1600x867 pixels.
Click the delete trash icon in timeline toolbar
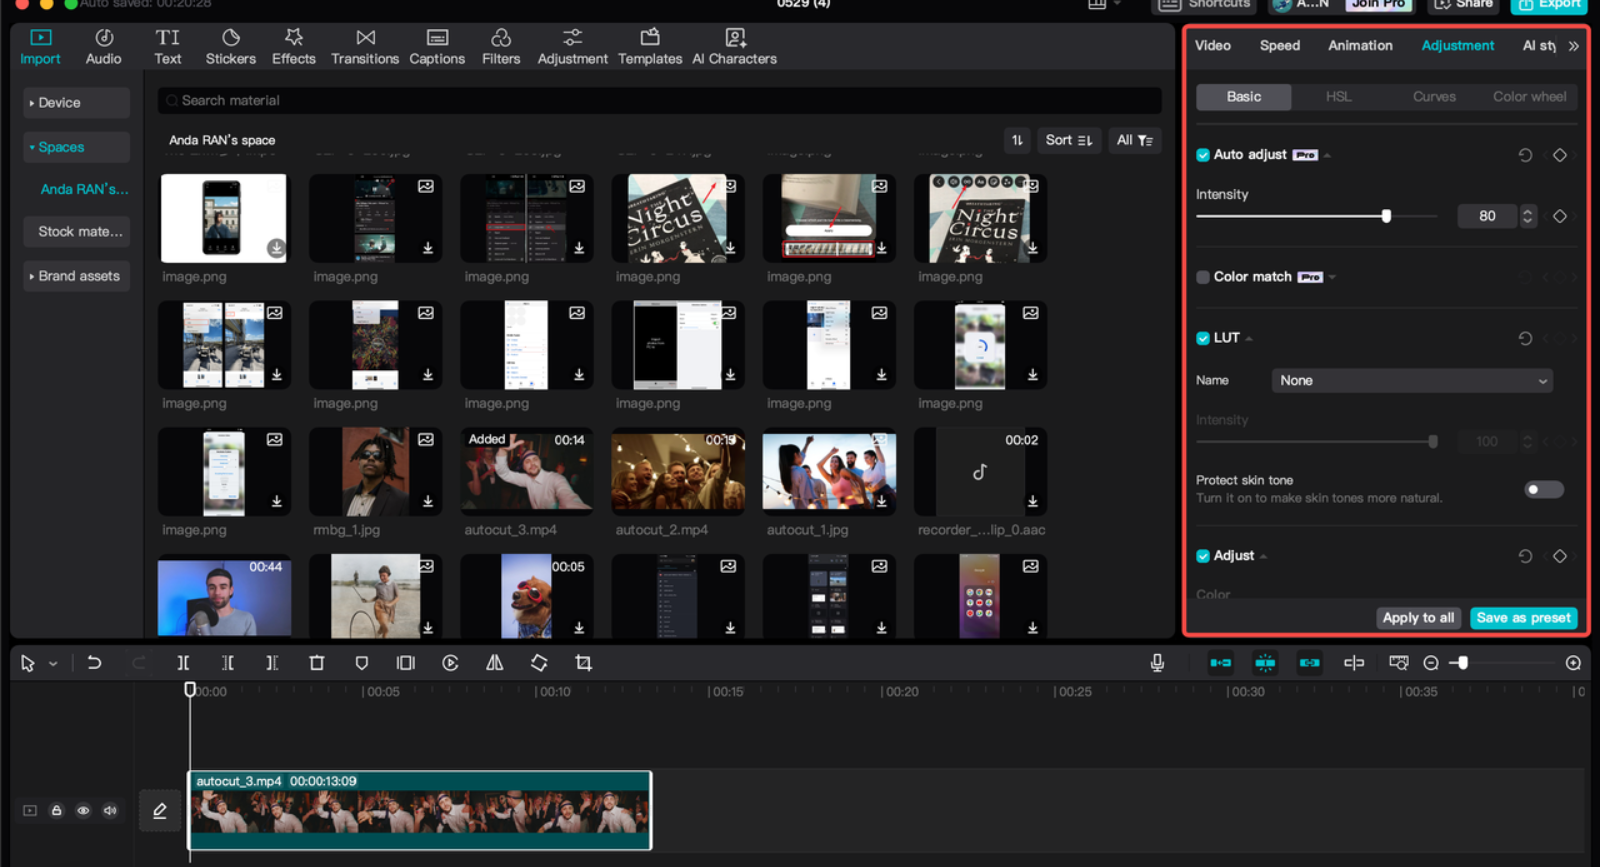click(x=316, y=663)
